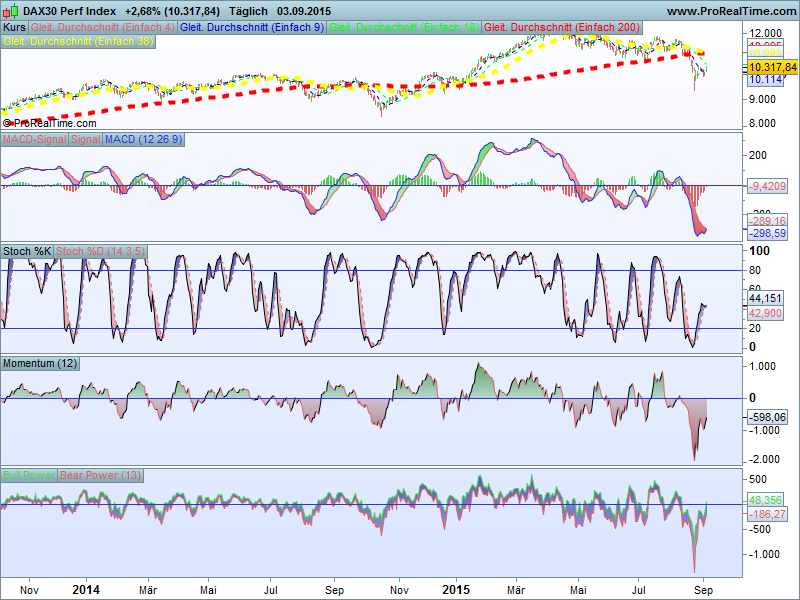Select Gleit. Durchschnitt (Einfach 4) label
Screen dimensions: 800x600
[x=103, y=28]
